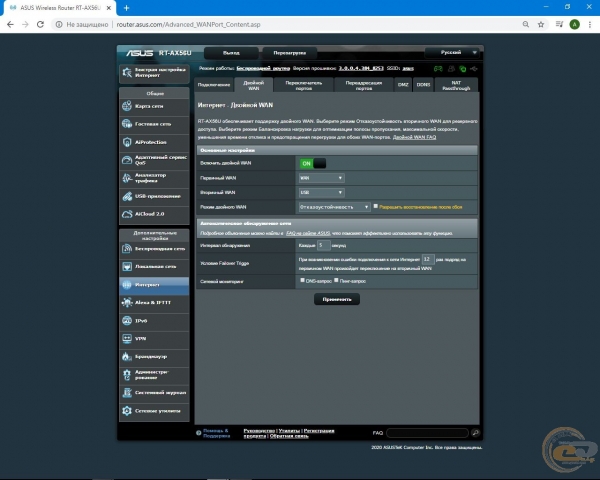Open Adaptive QoS gauge icon
The width and height of the screenshot is (600, 480).
coord(127,160)
